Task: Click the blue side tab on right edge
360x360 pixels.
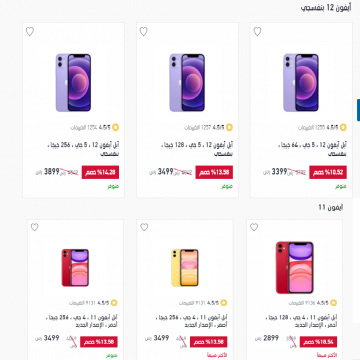Action: [358, 110]
